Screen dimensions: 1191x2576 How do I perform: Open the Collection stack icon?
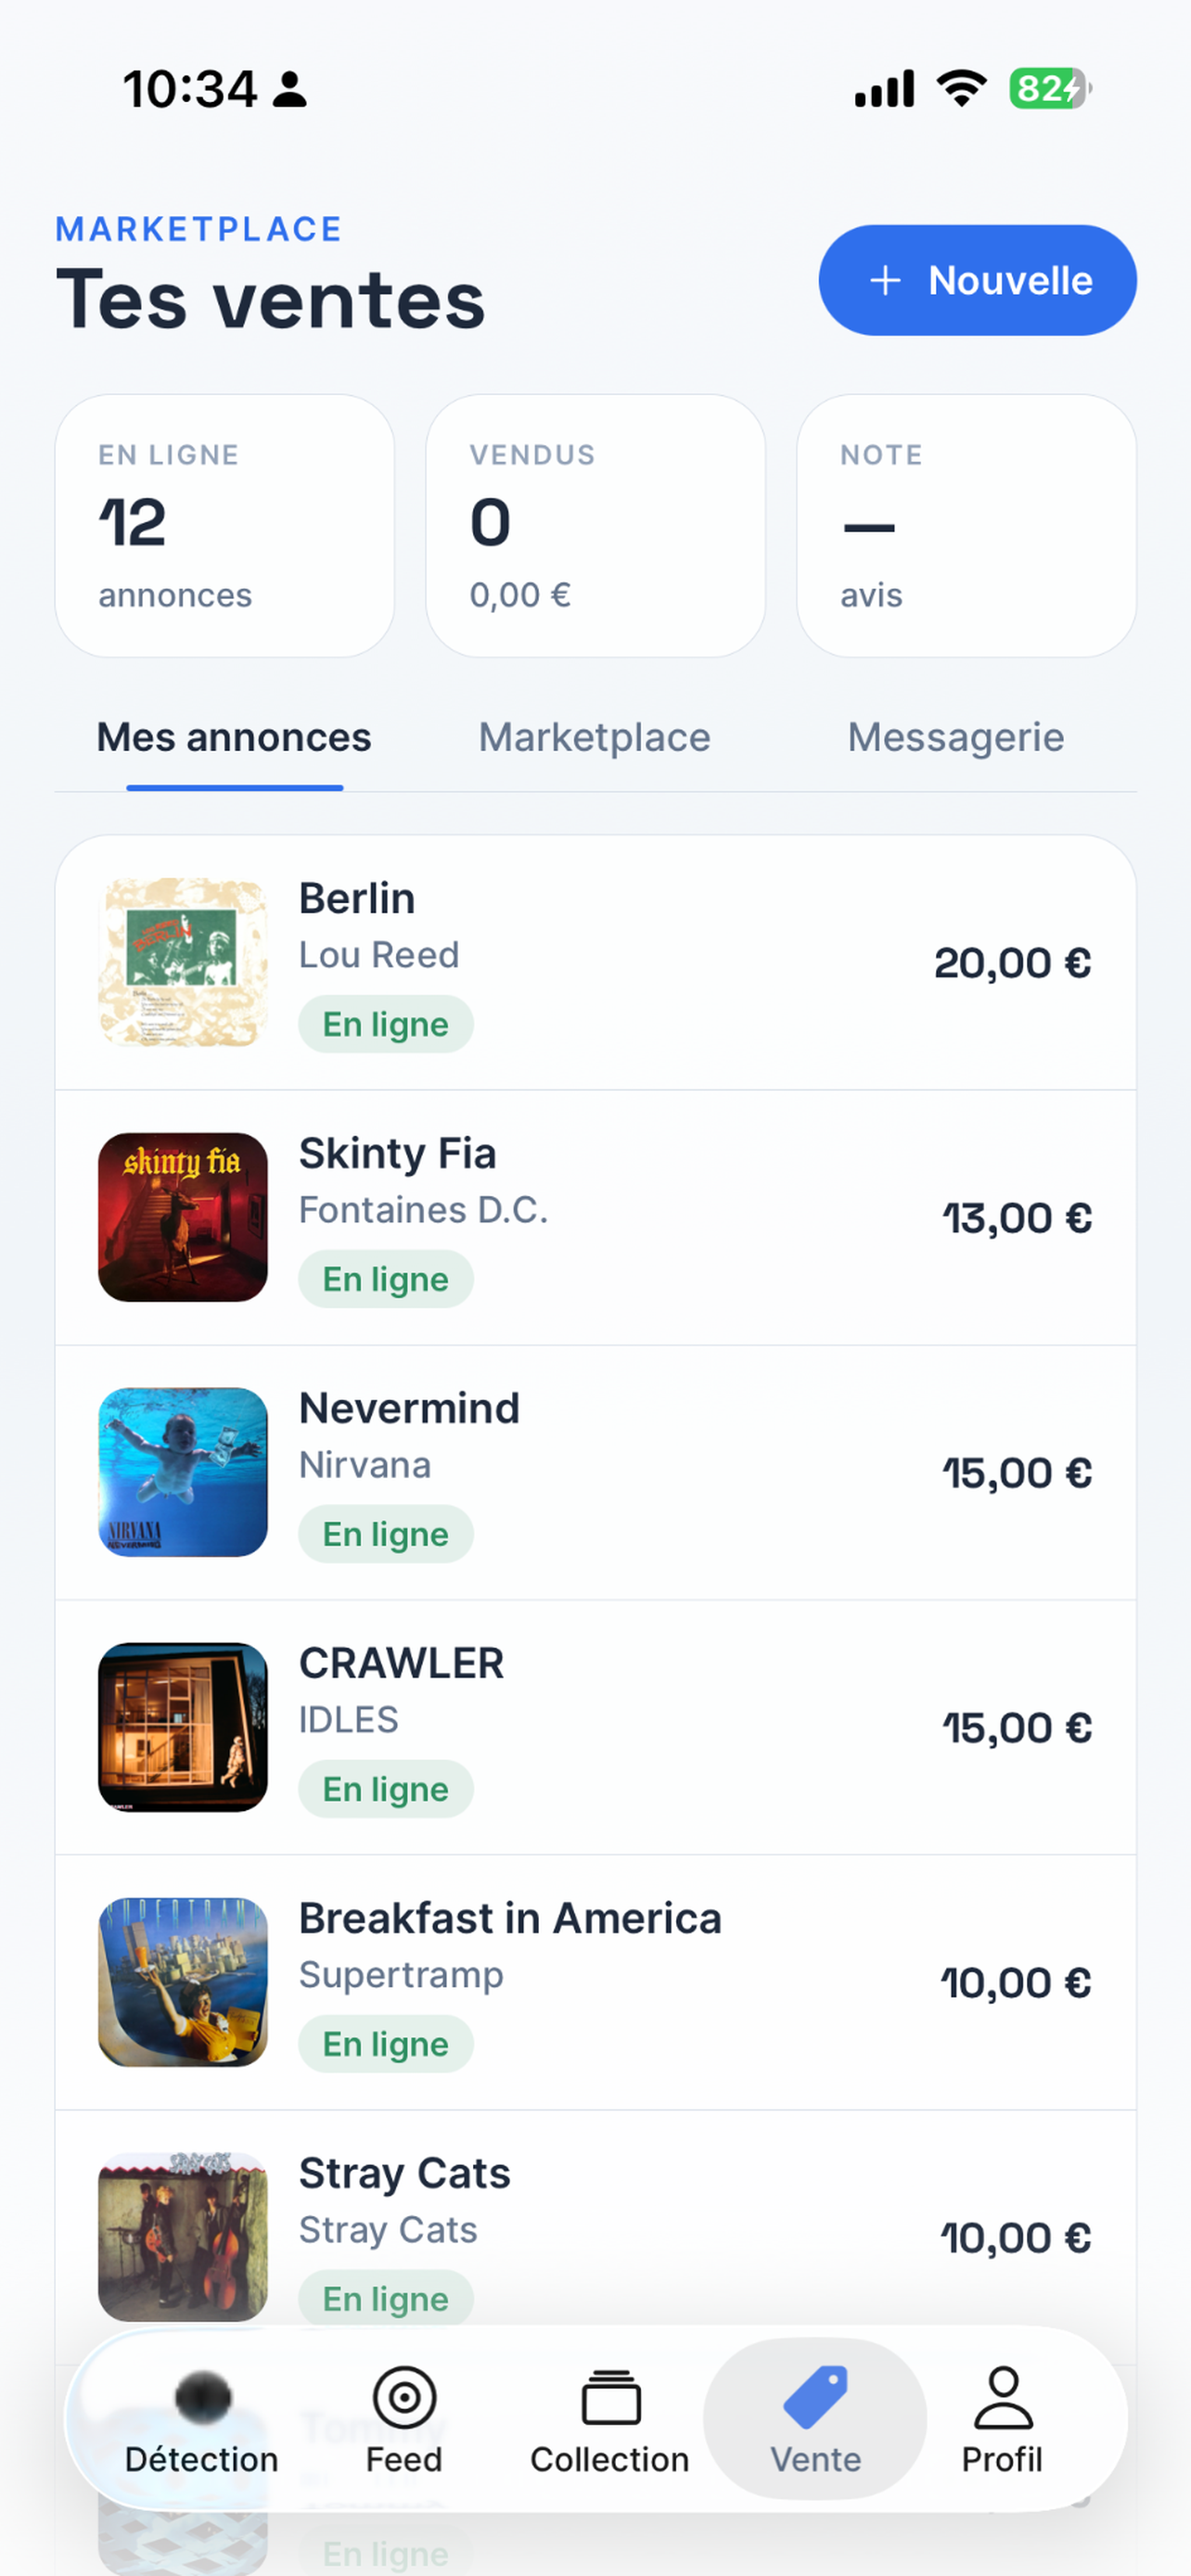point(610,2397)
